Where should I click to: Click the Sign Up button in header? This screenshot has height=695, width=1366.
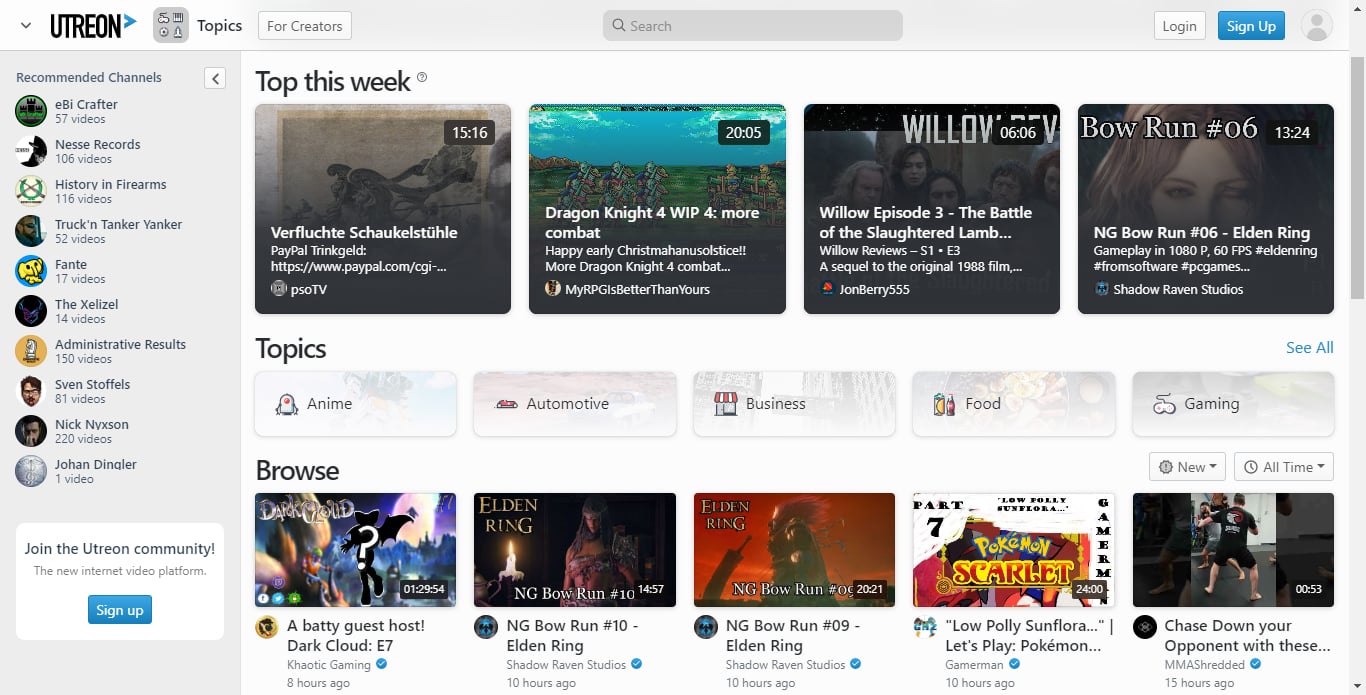coord(1251,26)
